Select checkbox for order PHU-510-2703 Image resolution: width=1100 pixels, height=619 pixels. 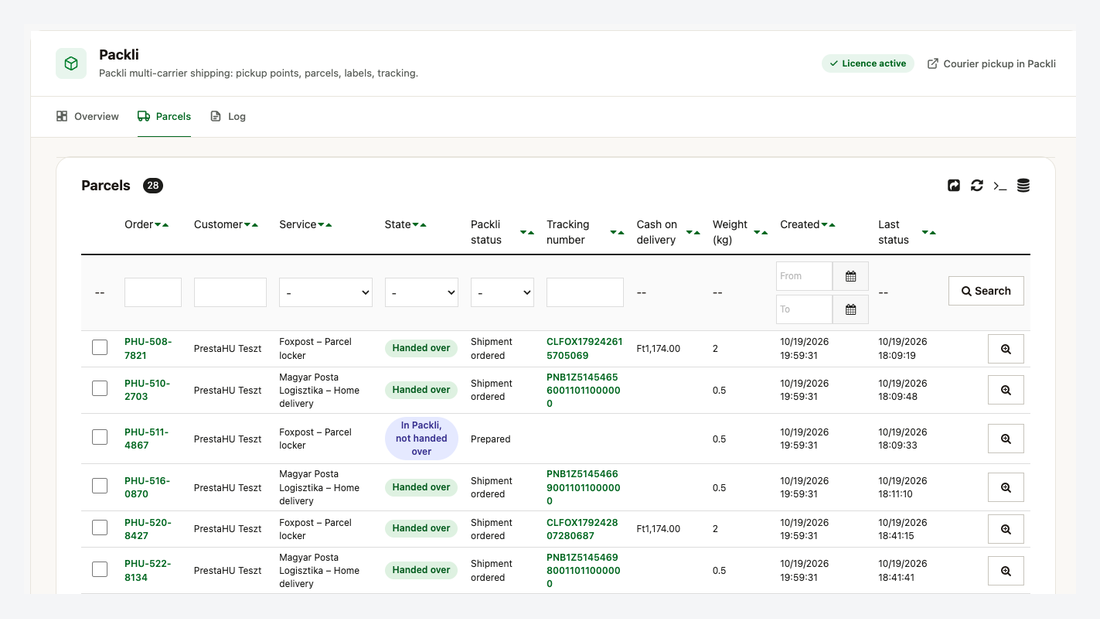pos(100,388)
